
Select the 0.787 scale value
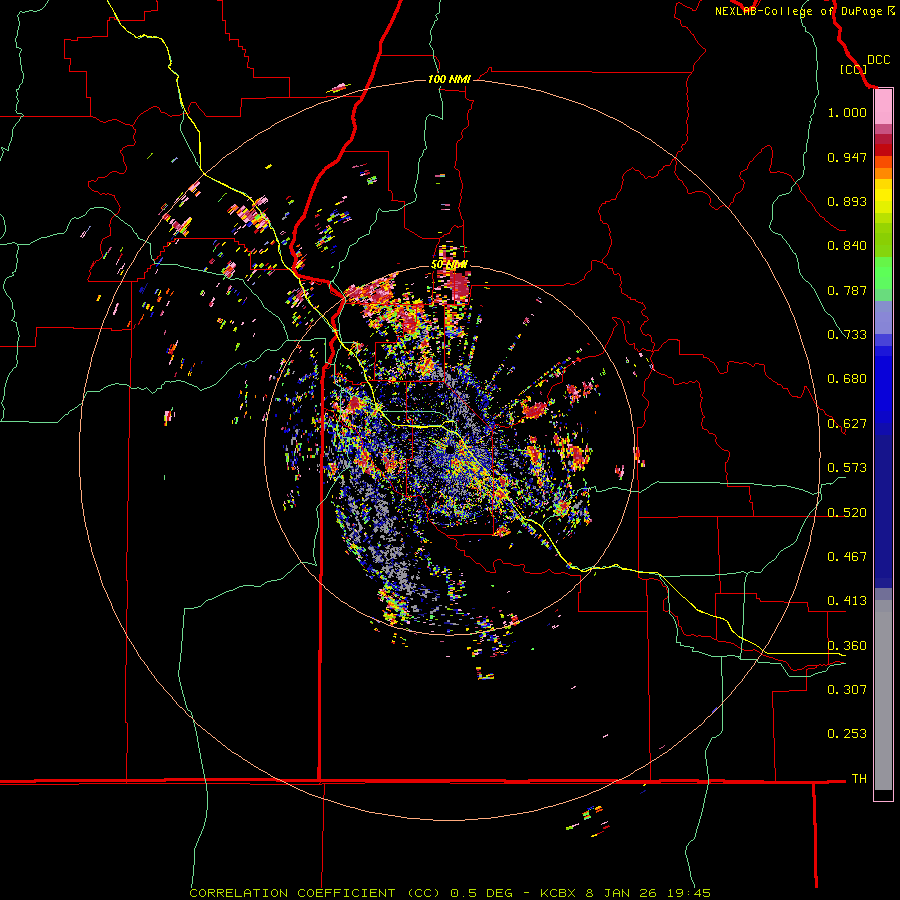847,290
